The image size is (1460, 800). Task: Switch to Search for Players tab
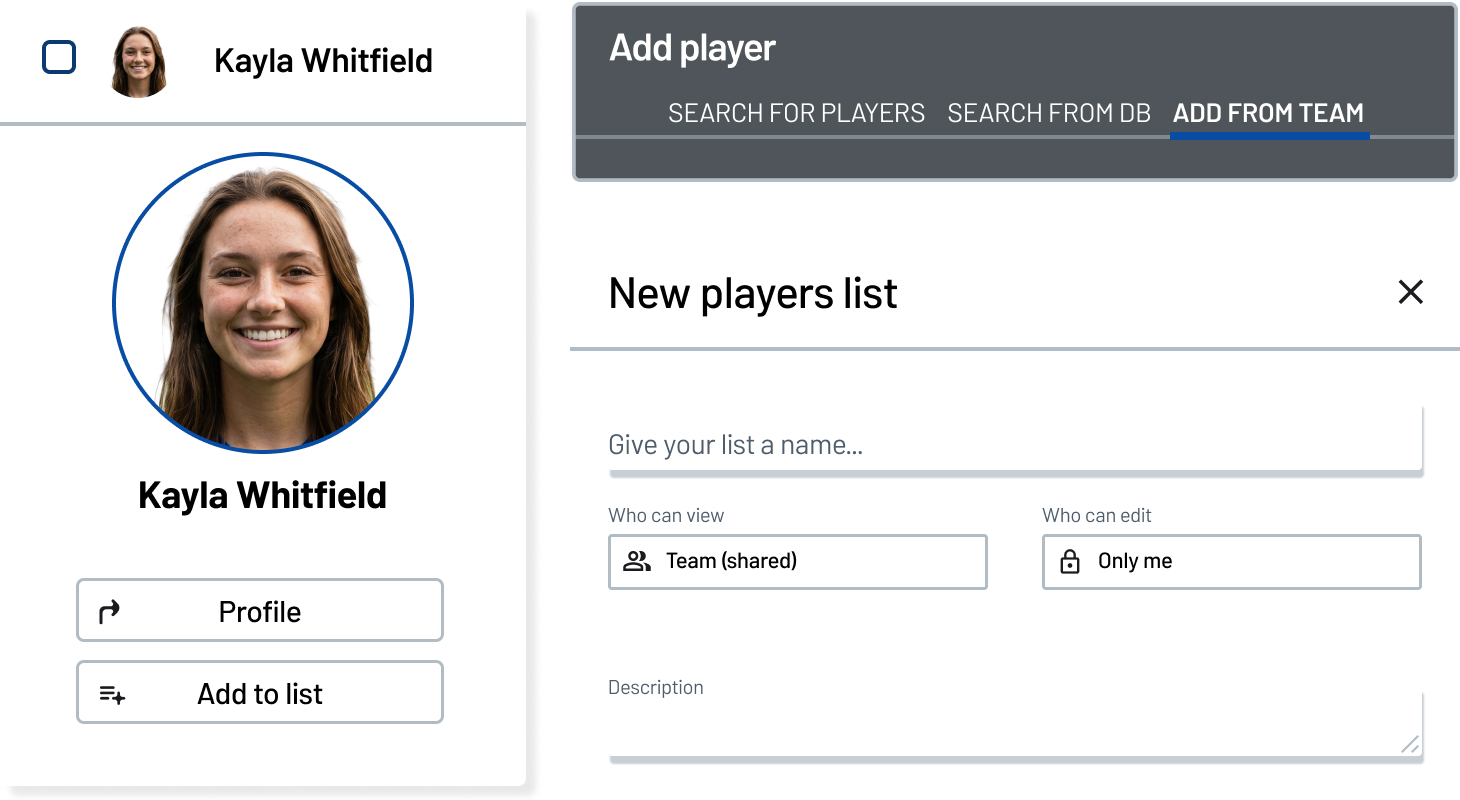coord(796,113)
